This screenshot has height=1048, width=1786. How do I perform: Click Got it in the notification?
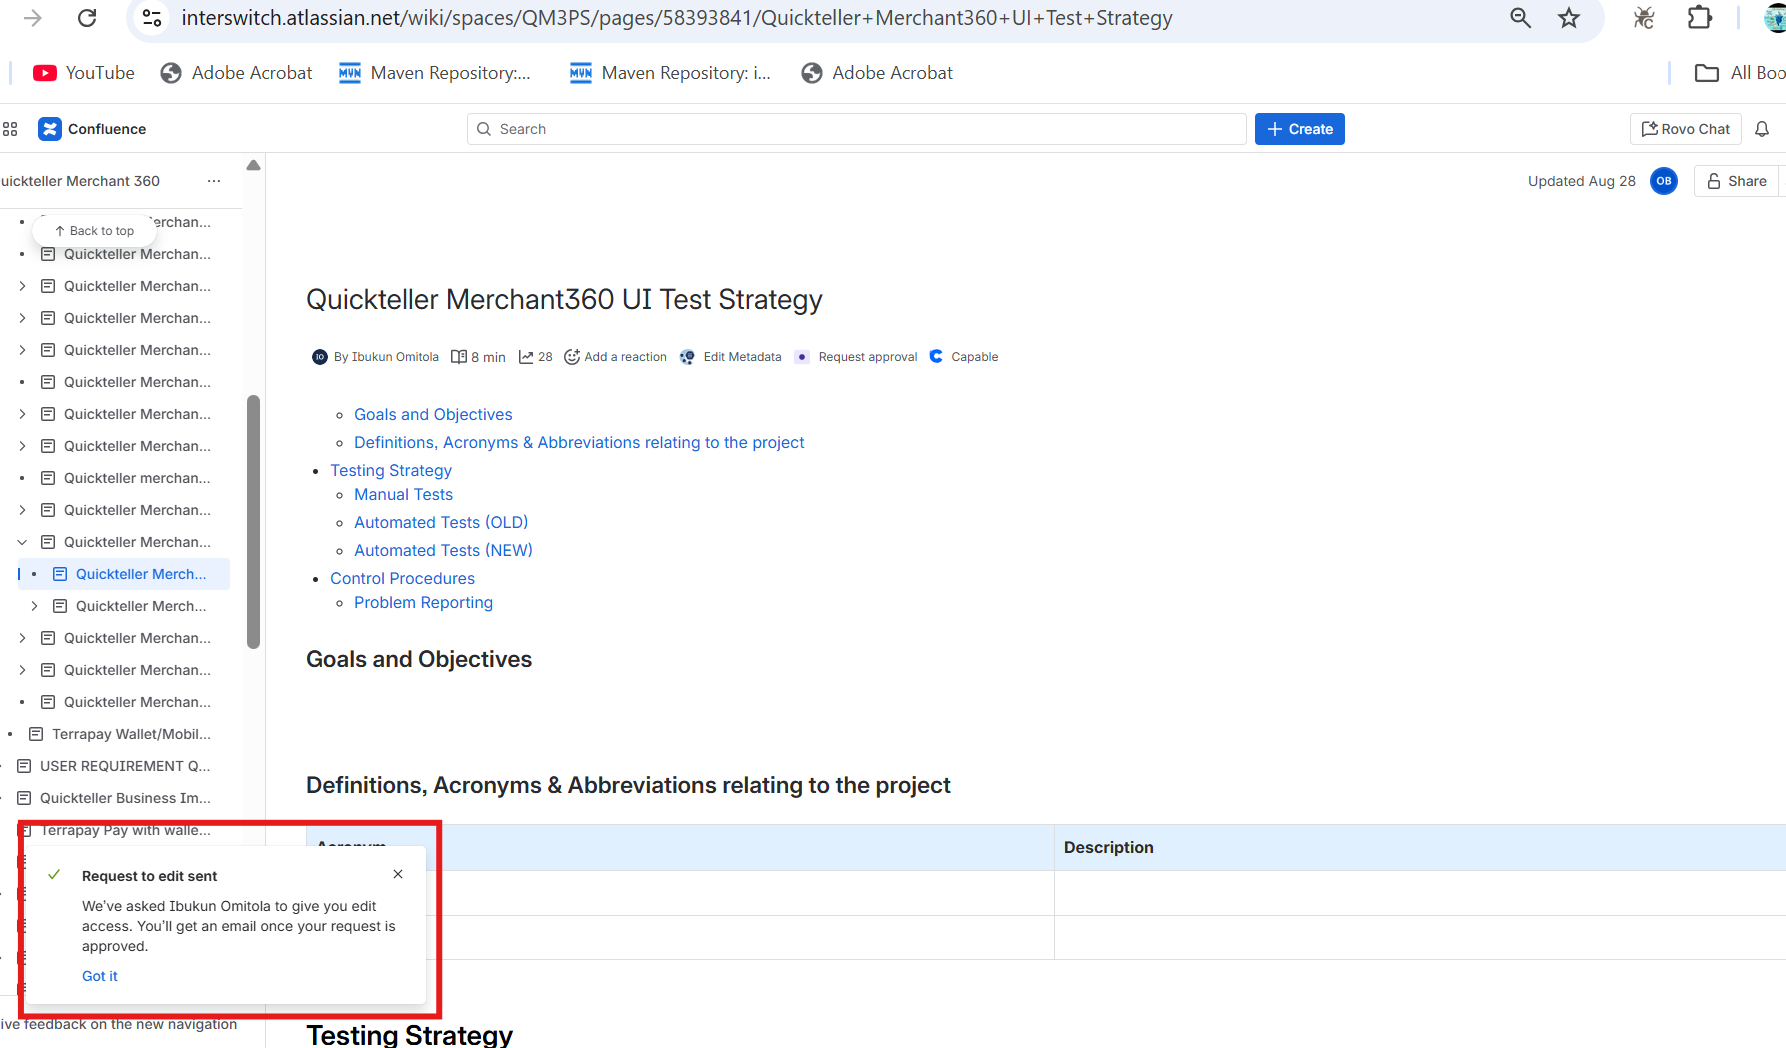point(100,976)
